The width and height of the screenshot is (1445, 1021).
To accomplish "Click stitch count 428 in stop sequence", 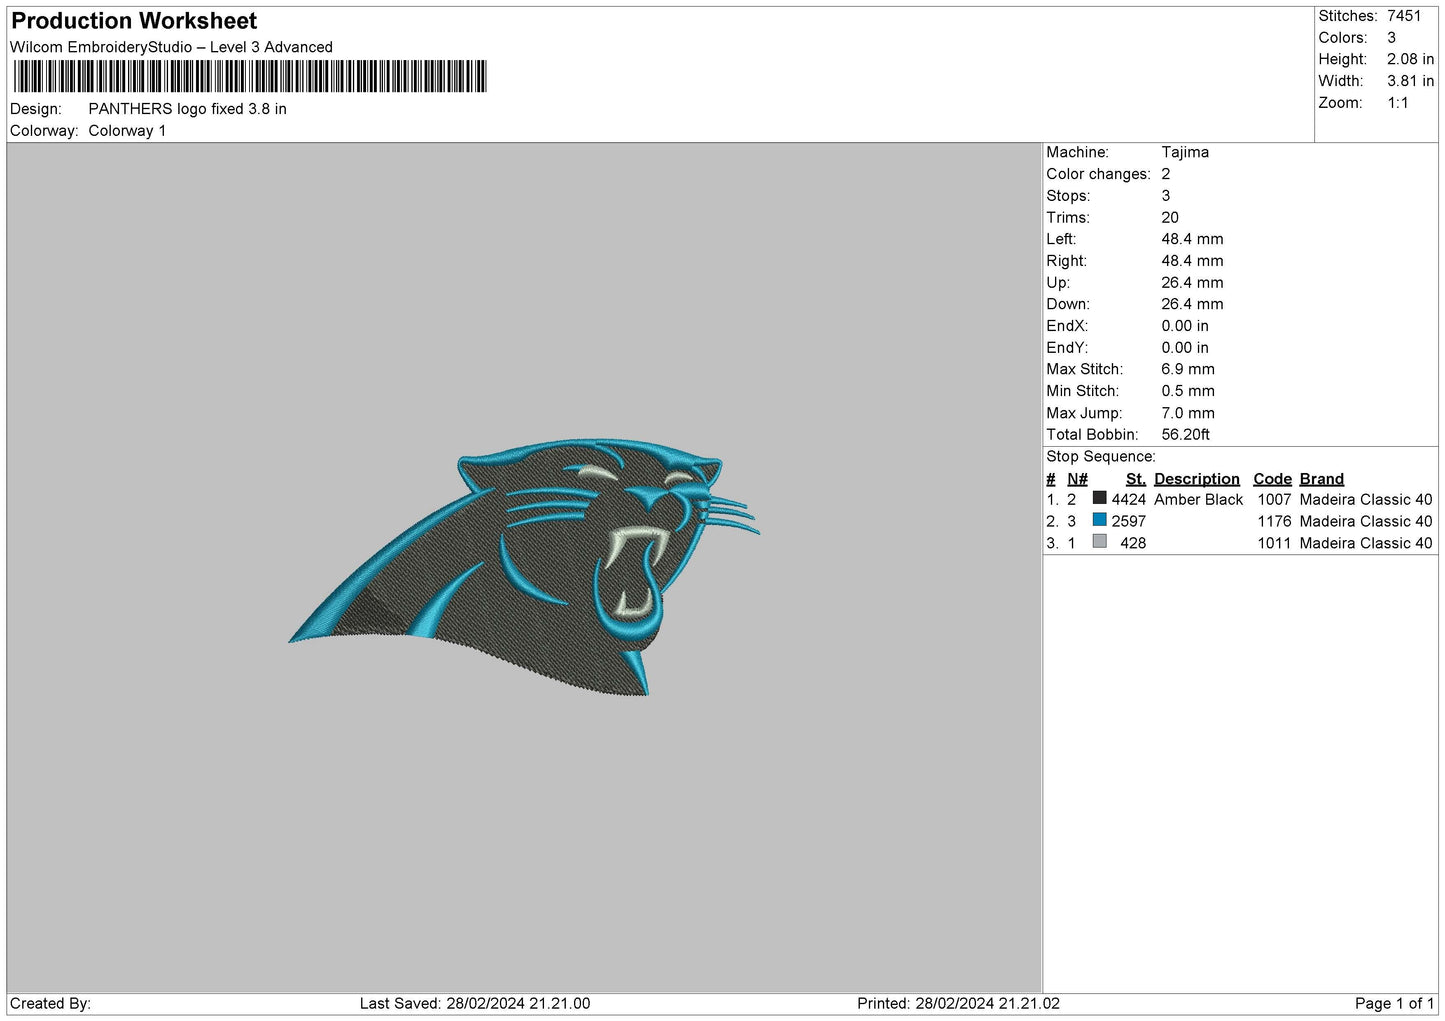I will (x=1133, y=543).
